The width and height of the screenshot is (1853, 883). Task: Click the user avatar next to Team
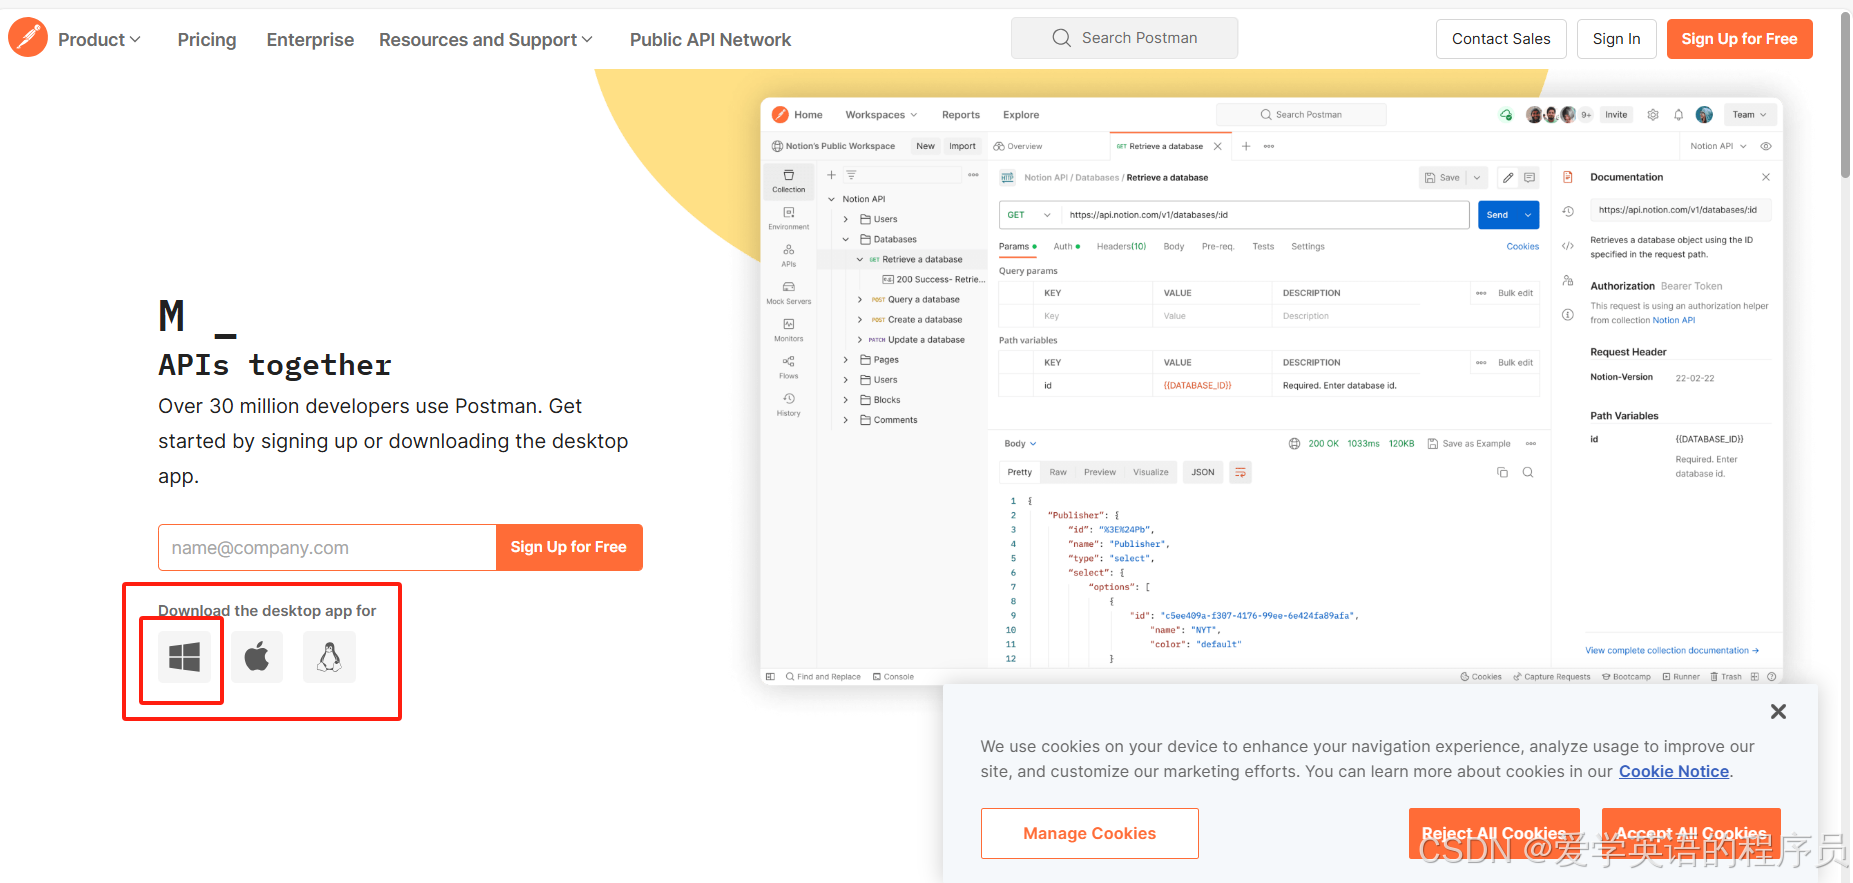[x=1705, y=115]
